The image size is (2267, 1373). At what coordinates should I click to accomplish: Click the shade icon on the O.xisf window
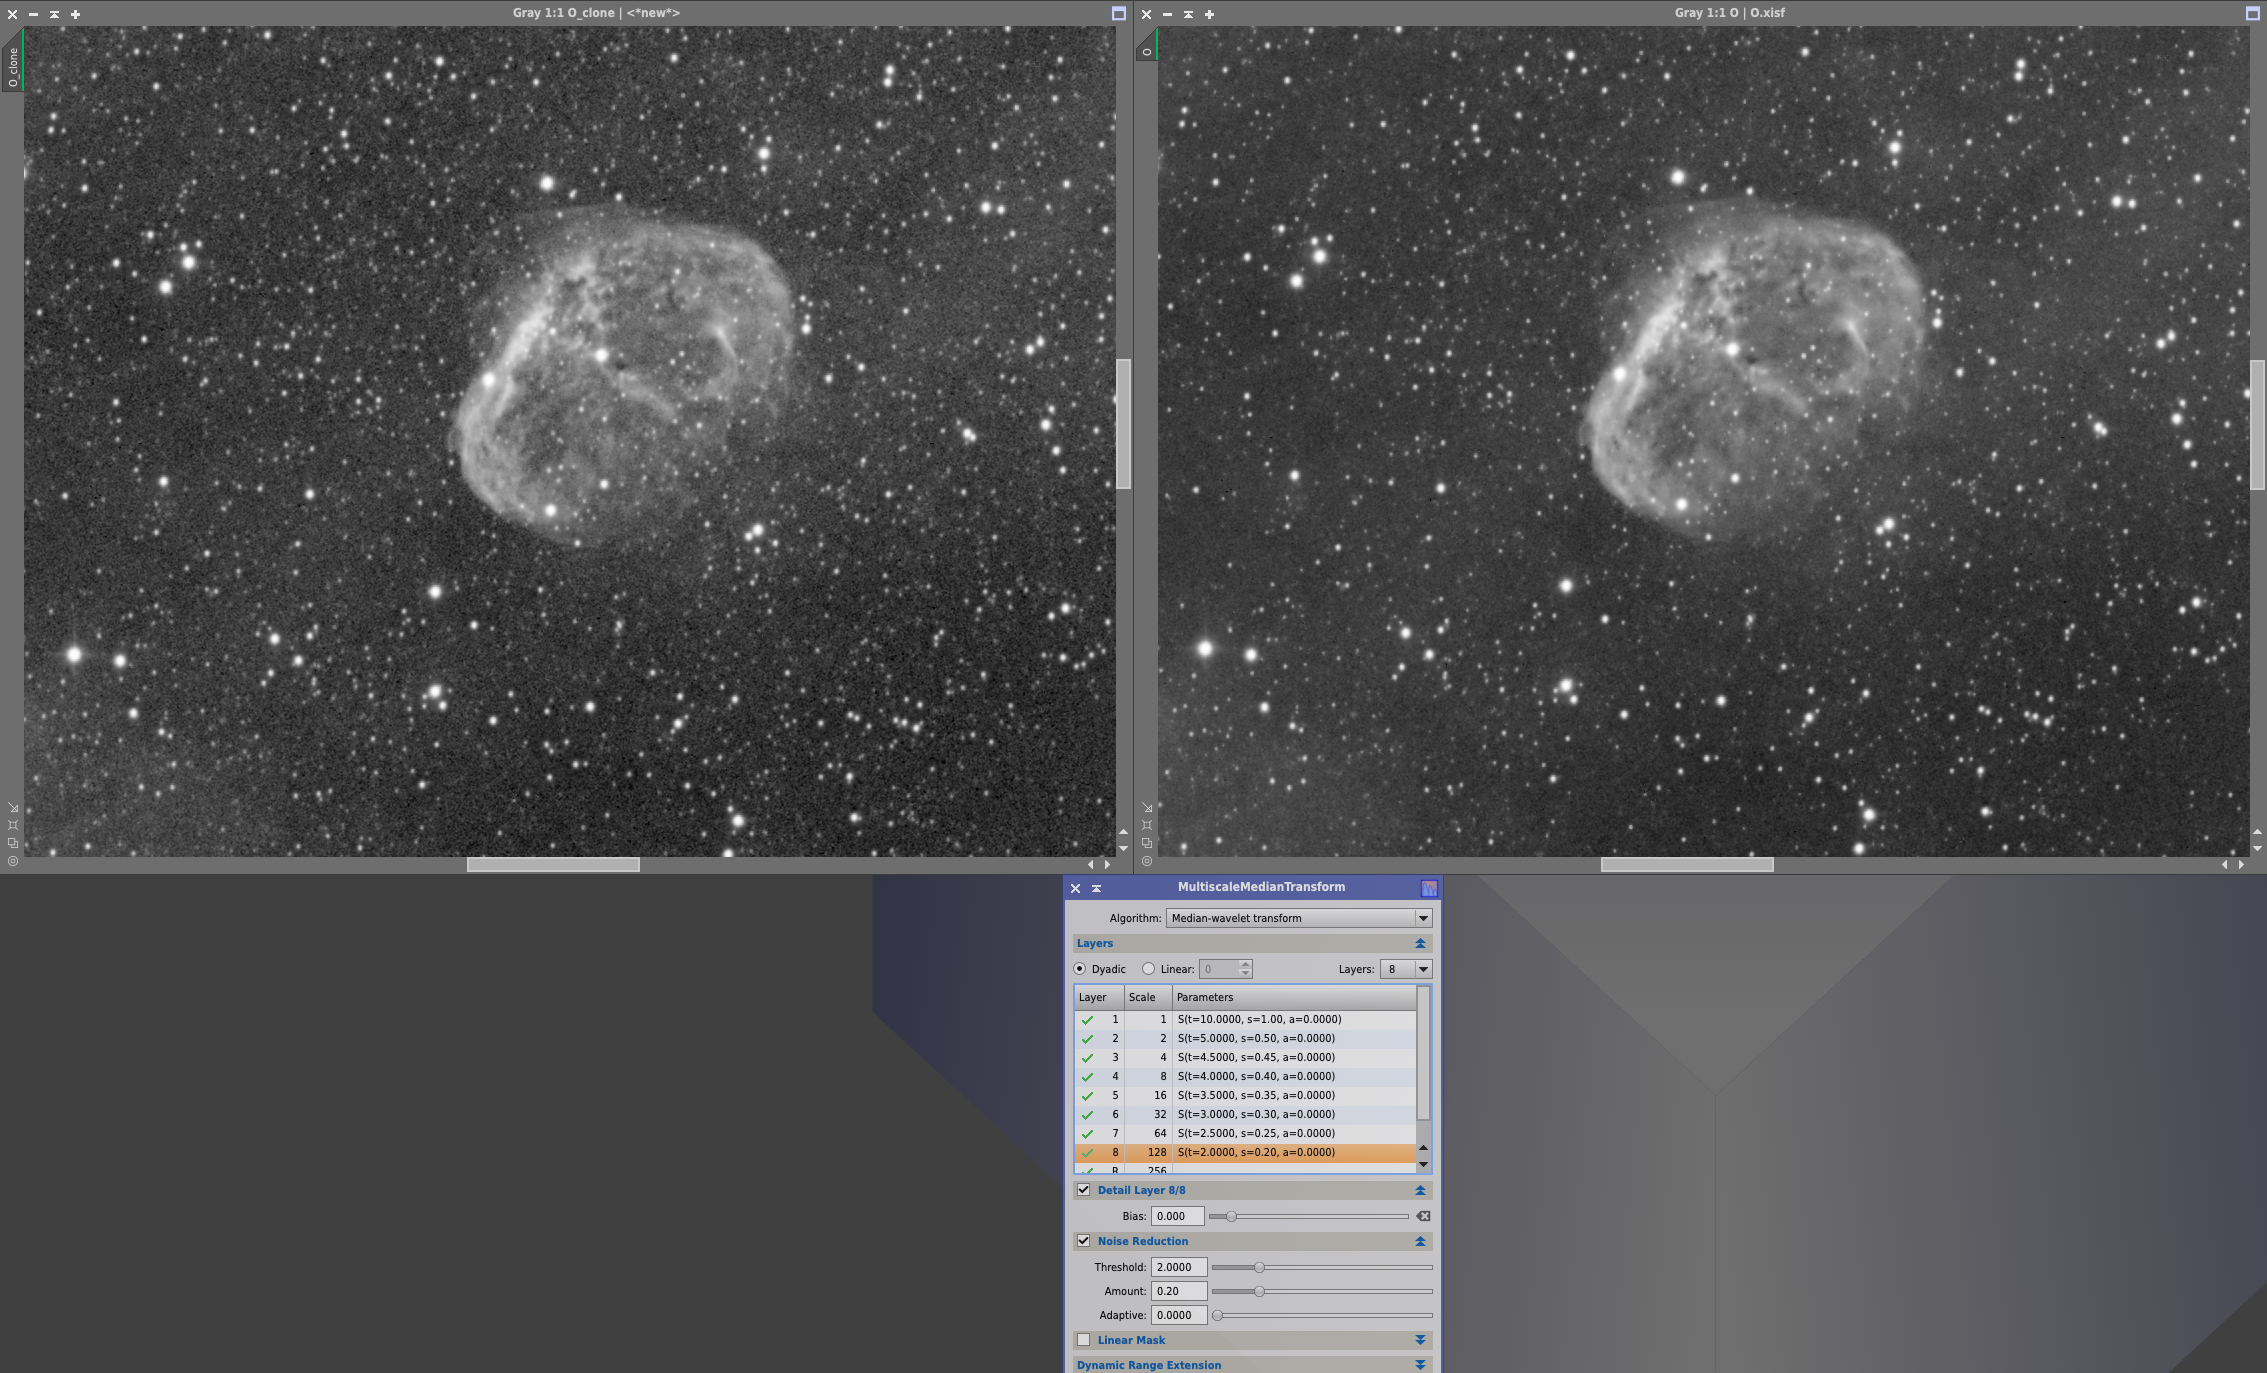coord(1188,14)
